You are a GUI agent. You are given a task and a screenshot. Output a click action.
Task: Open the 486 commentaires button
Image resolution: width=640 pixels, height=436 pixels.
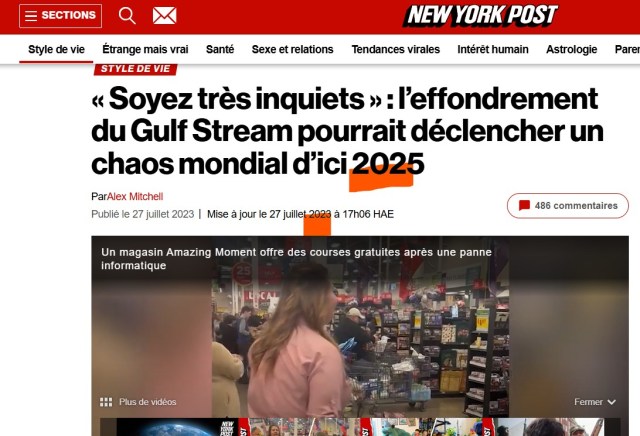pyautogui.click(x=568, y=206)
